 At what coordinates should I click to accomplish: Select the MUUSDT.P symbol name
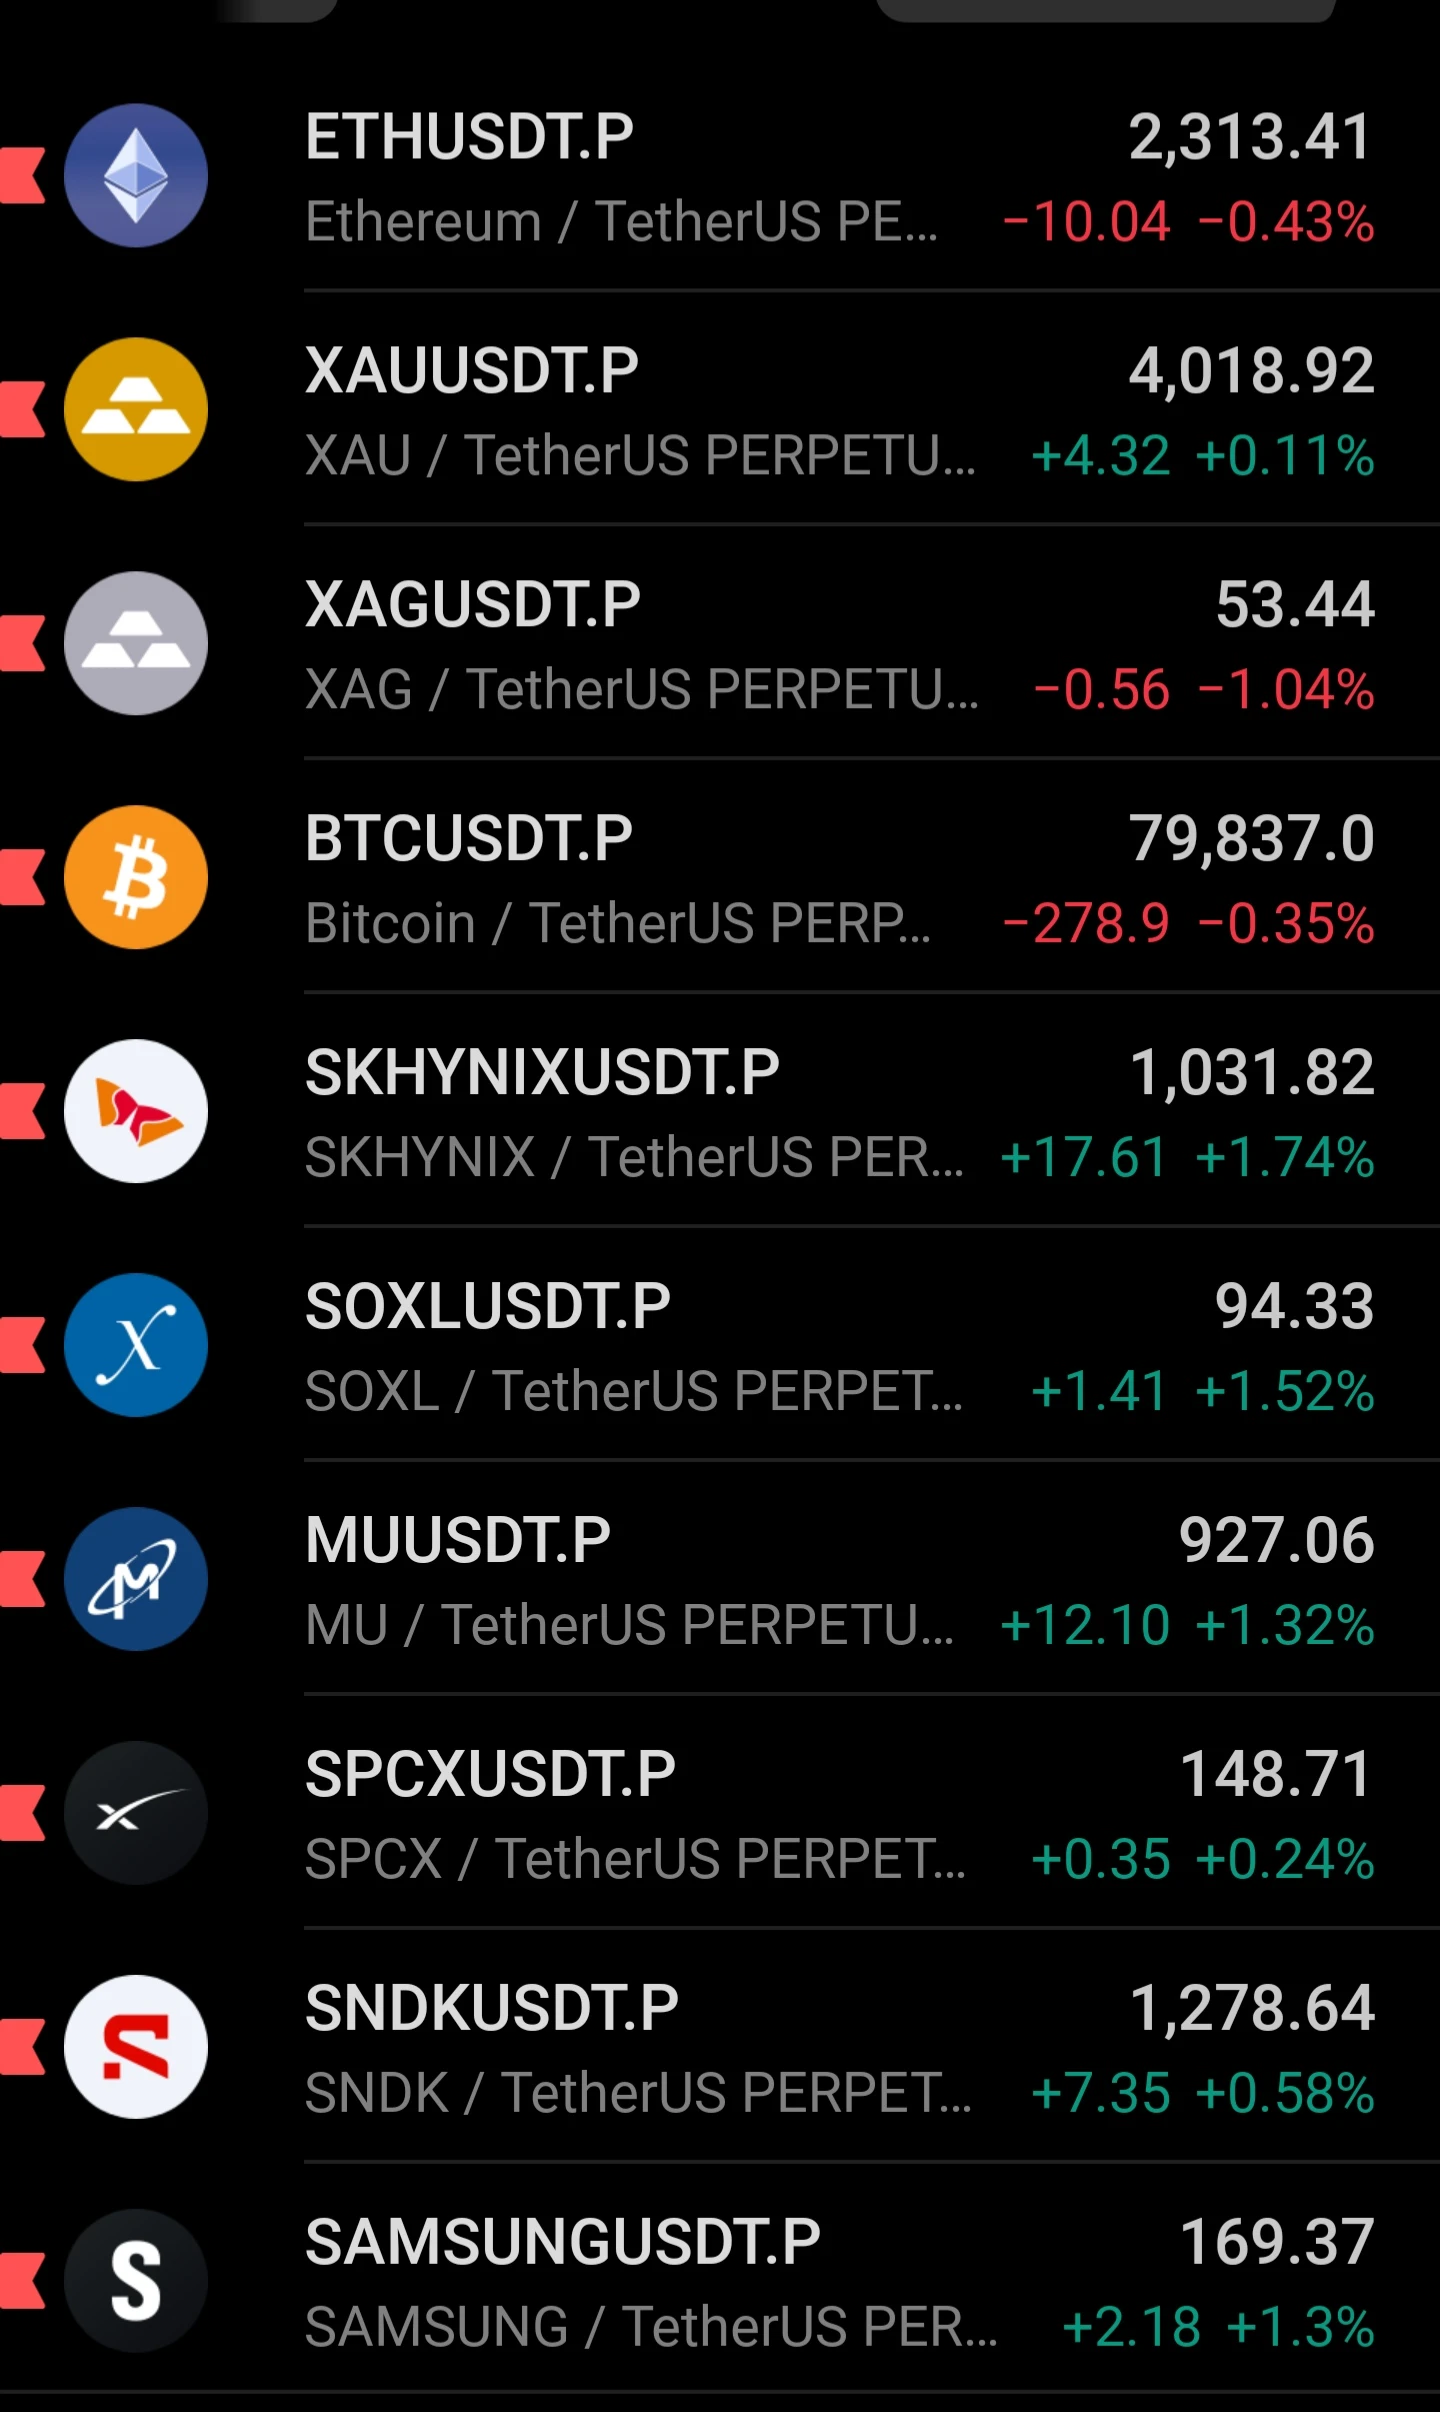coord(458,1540)
